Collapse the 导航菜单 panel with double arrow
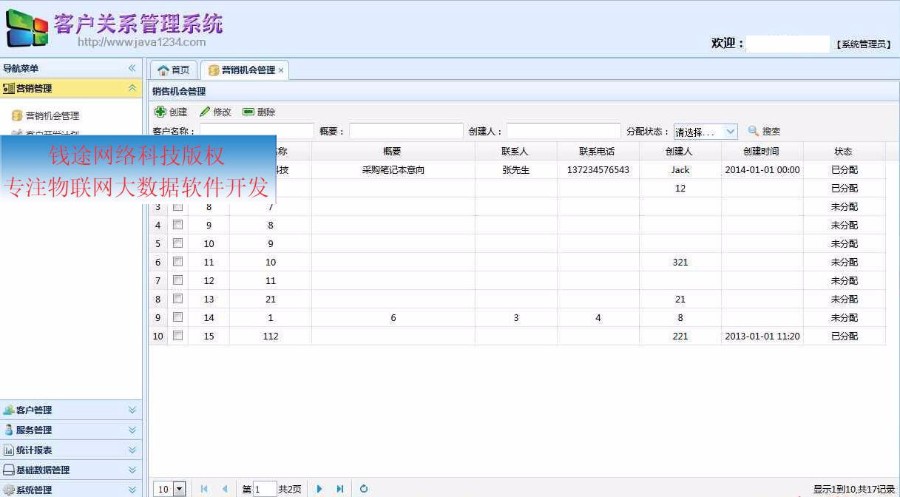Screen dimensions: 900x497 coord(132,68)
